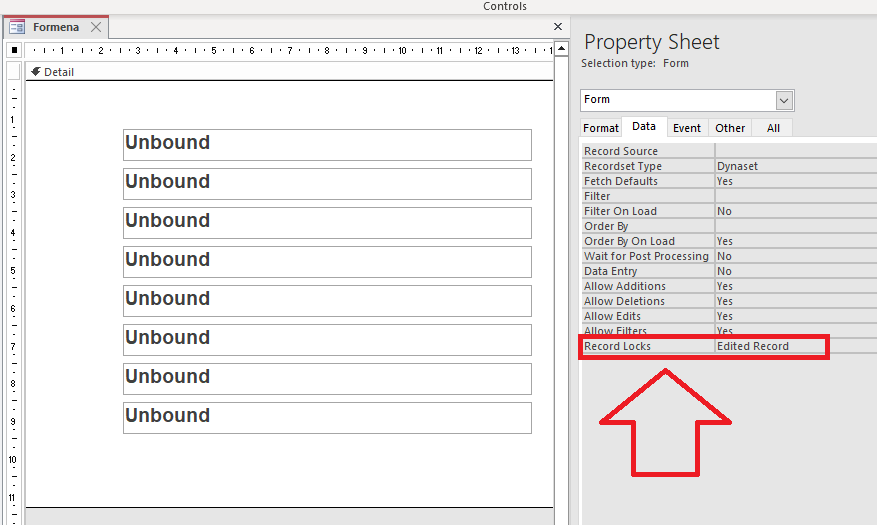Screen dimensions: 877x525
Task: Click the Record Locks Edited Record value
Action: click(770, 346)
